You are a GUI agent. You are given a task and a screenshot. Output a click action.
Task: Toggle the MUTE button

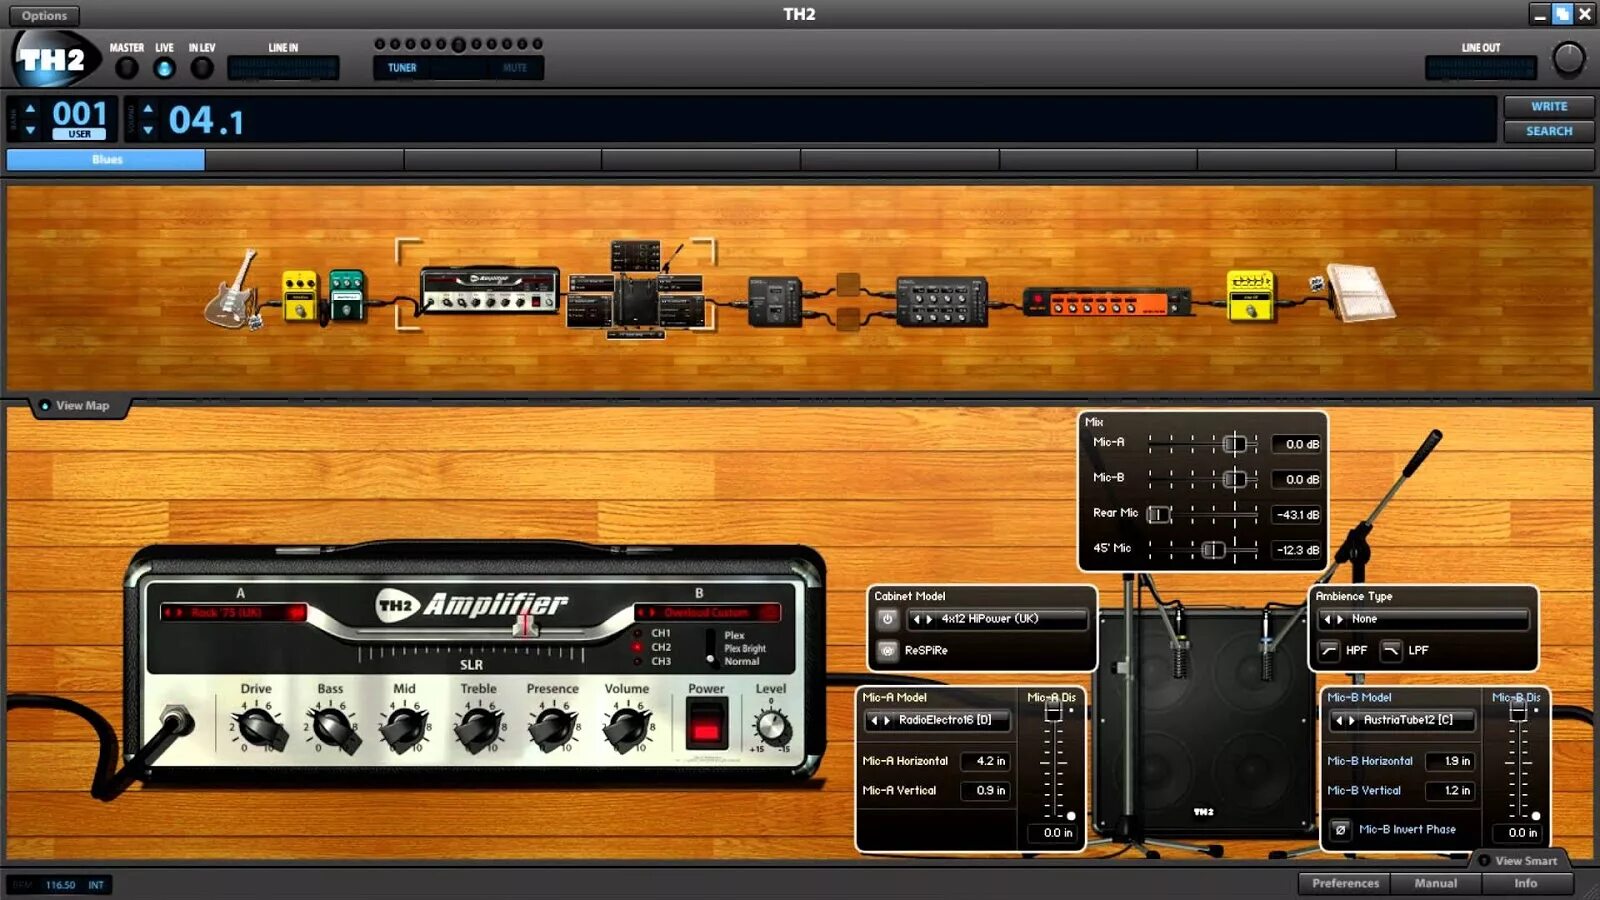(514, 68)
